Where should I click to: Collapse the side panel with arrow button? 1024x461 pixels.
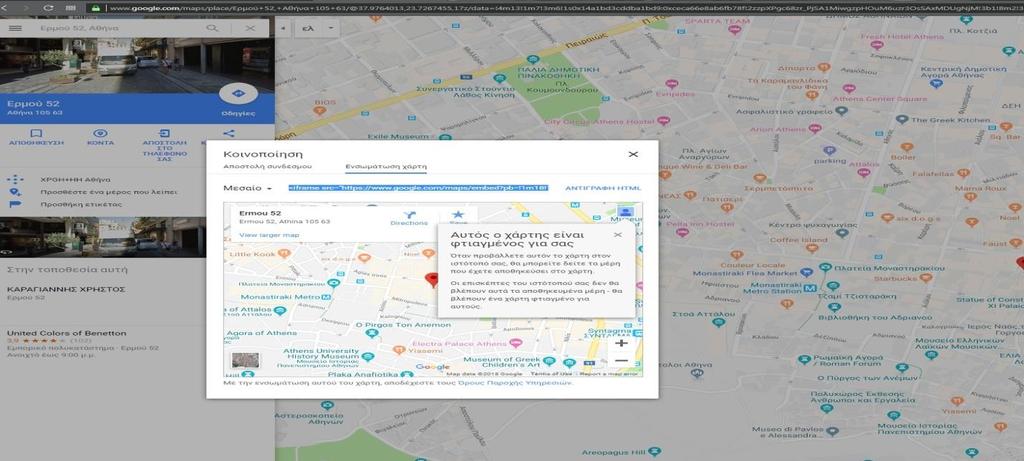pyautogui.click(x=283, y=29)
